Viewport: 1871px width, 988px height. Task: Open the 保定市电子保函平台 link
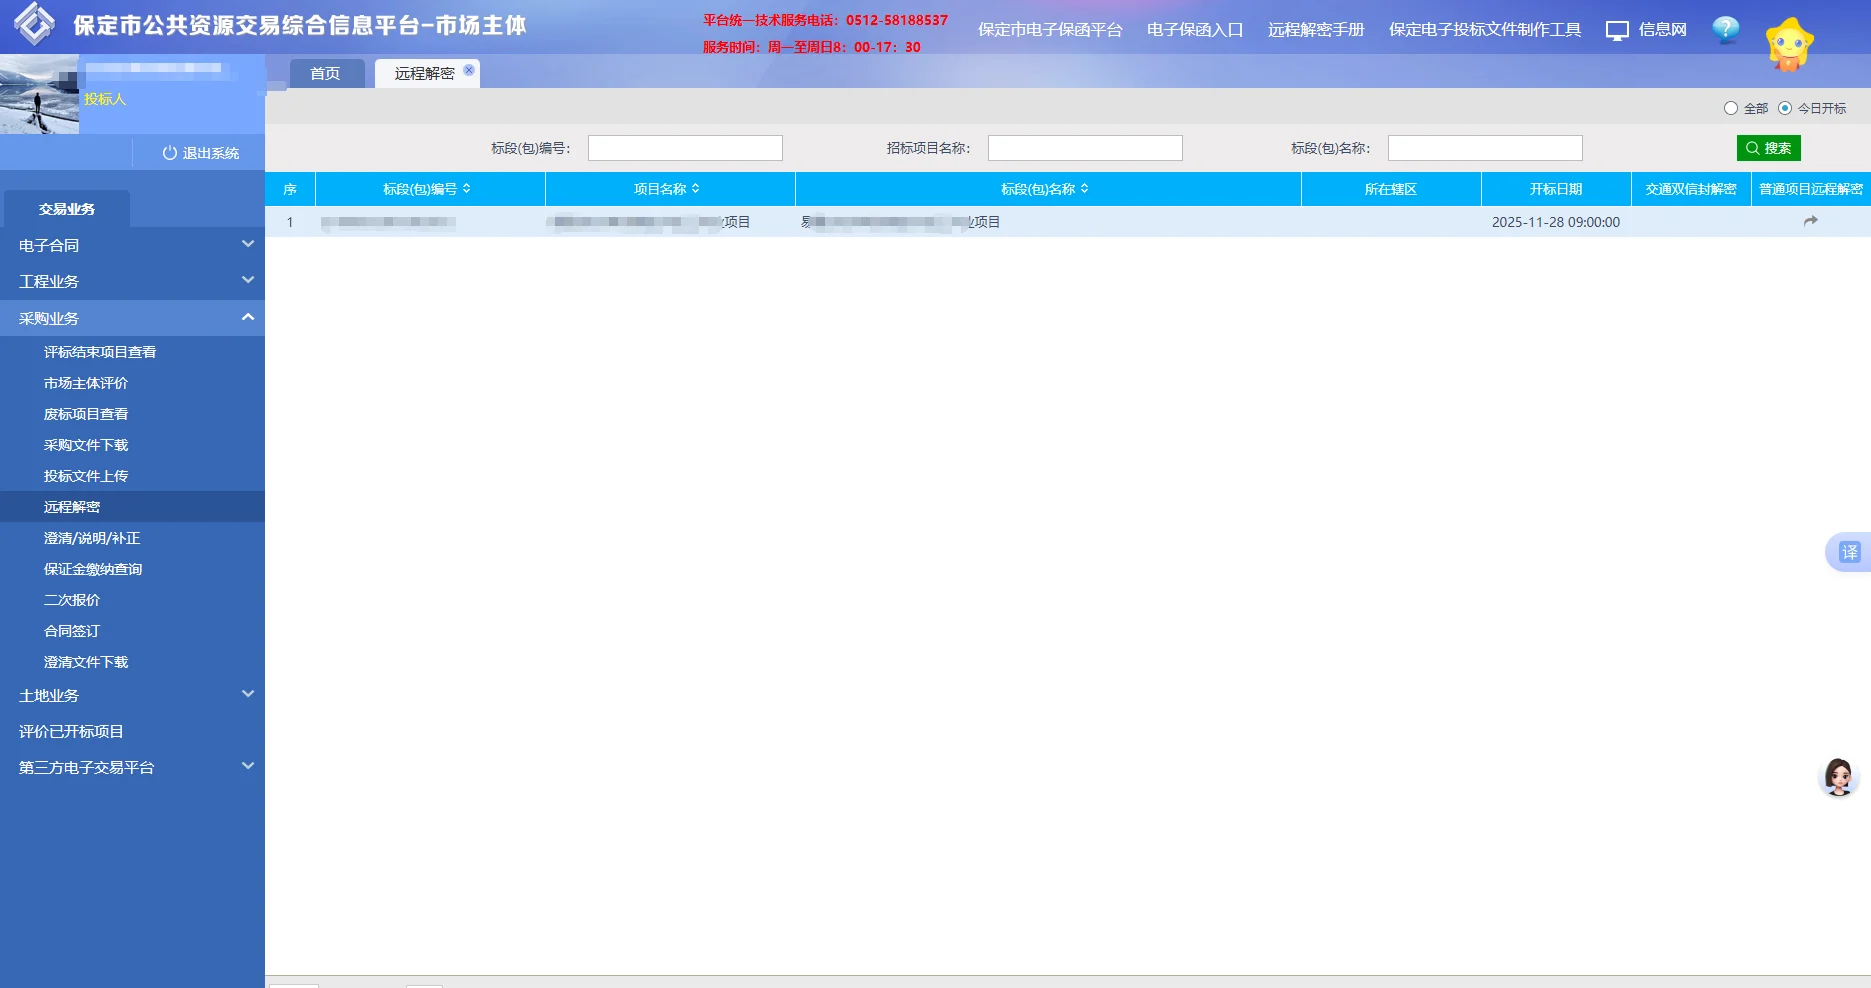[1049, 30]
